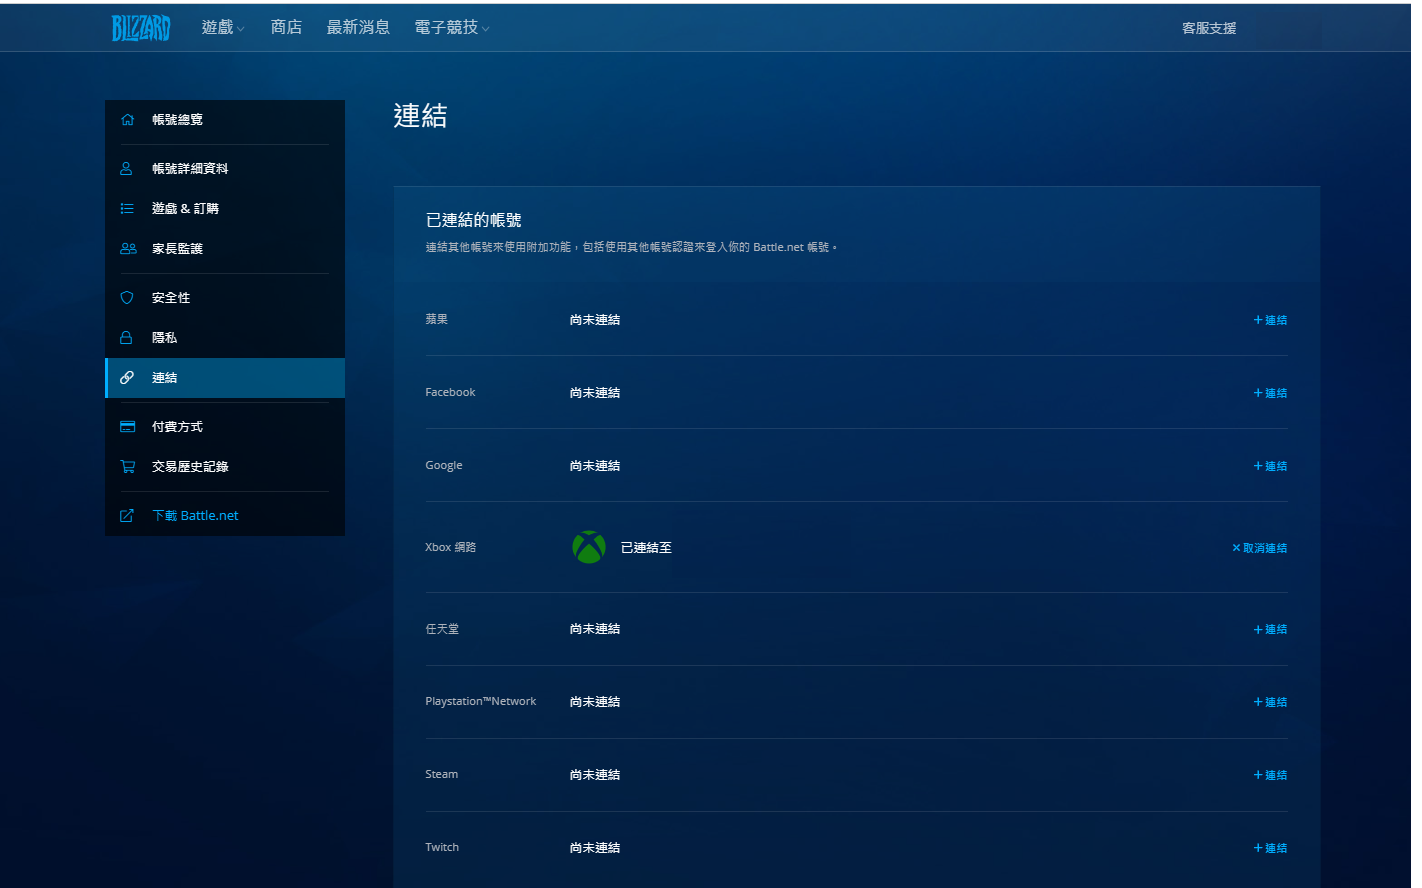Click the shopping cart icon for 交易歷史記錄
1422x888 pixels.
coord(127,467)
